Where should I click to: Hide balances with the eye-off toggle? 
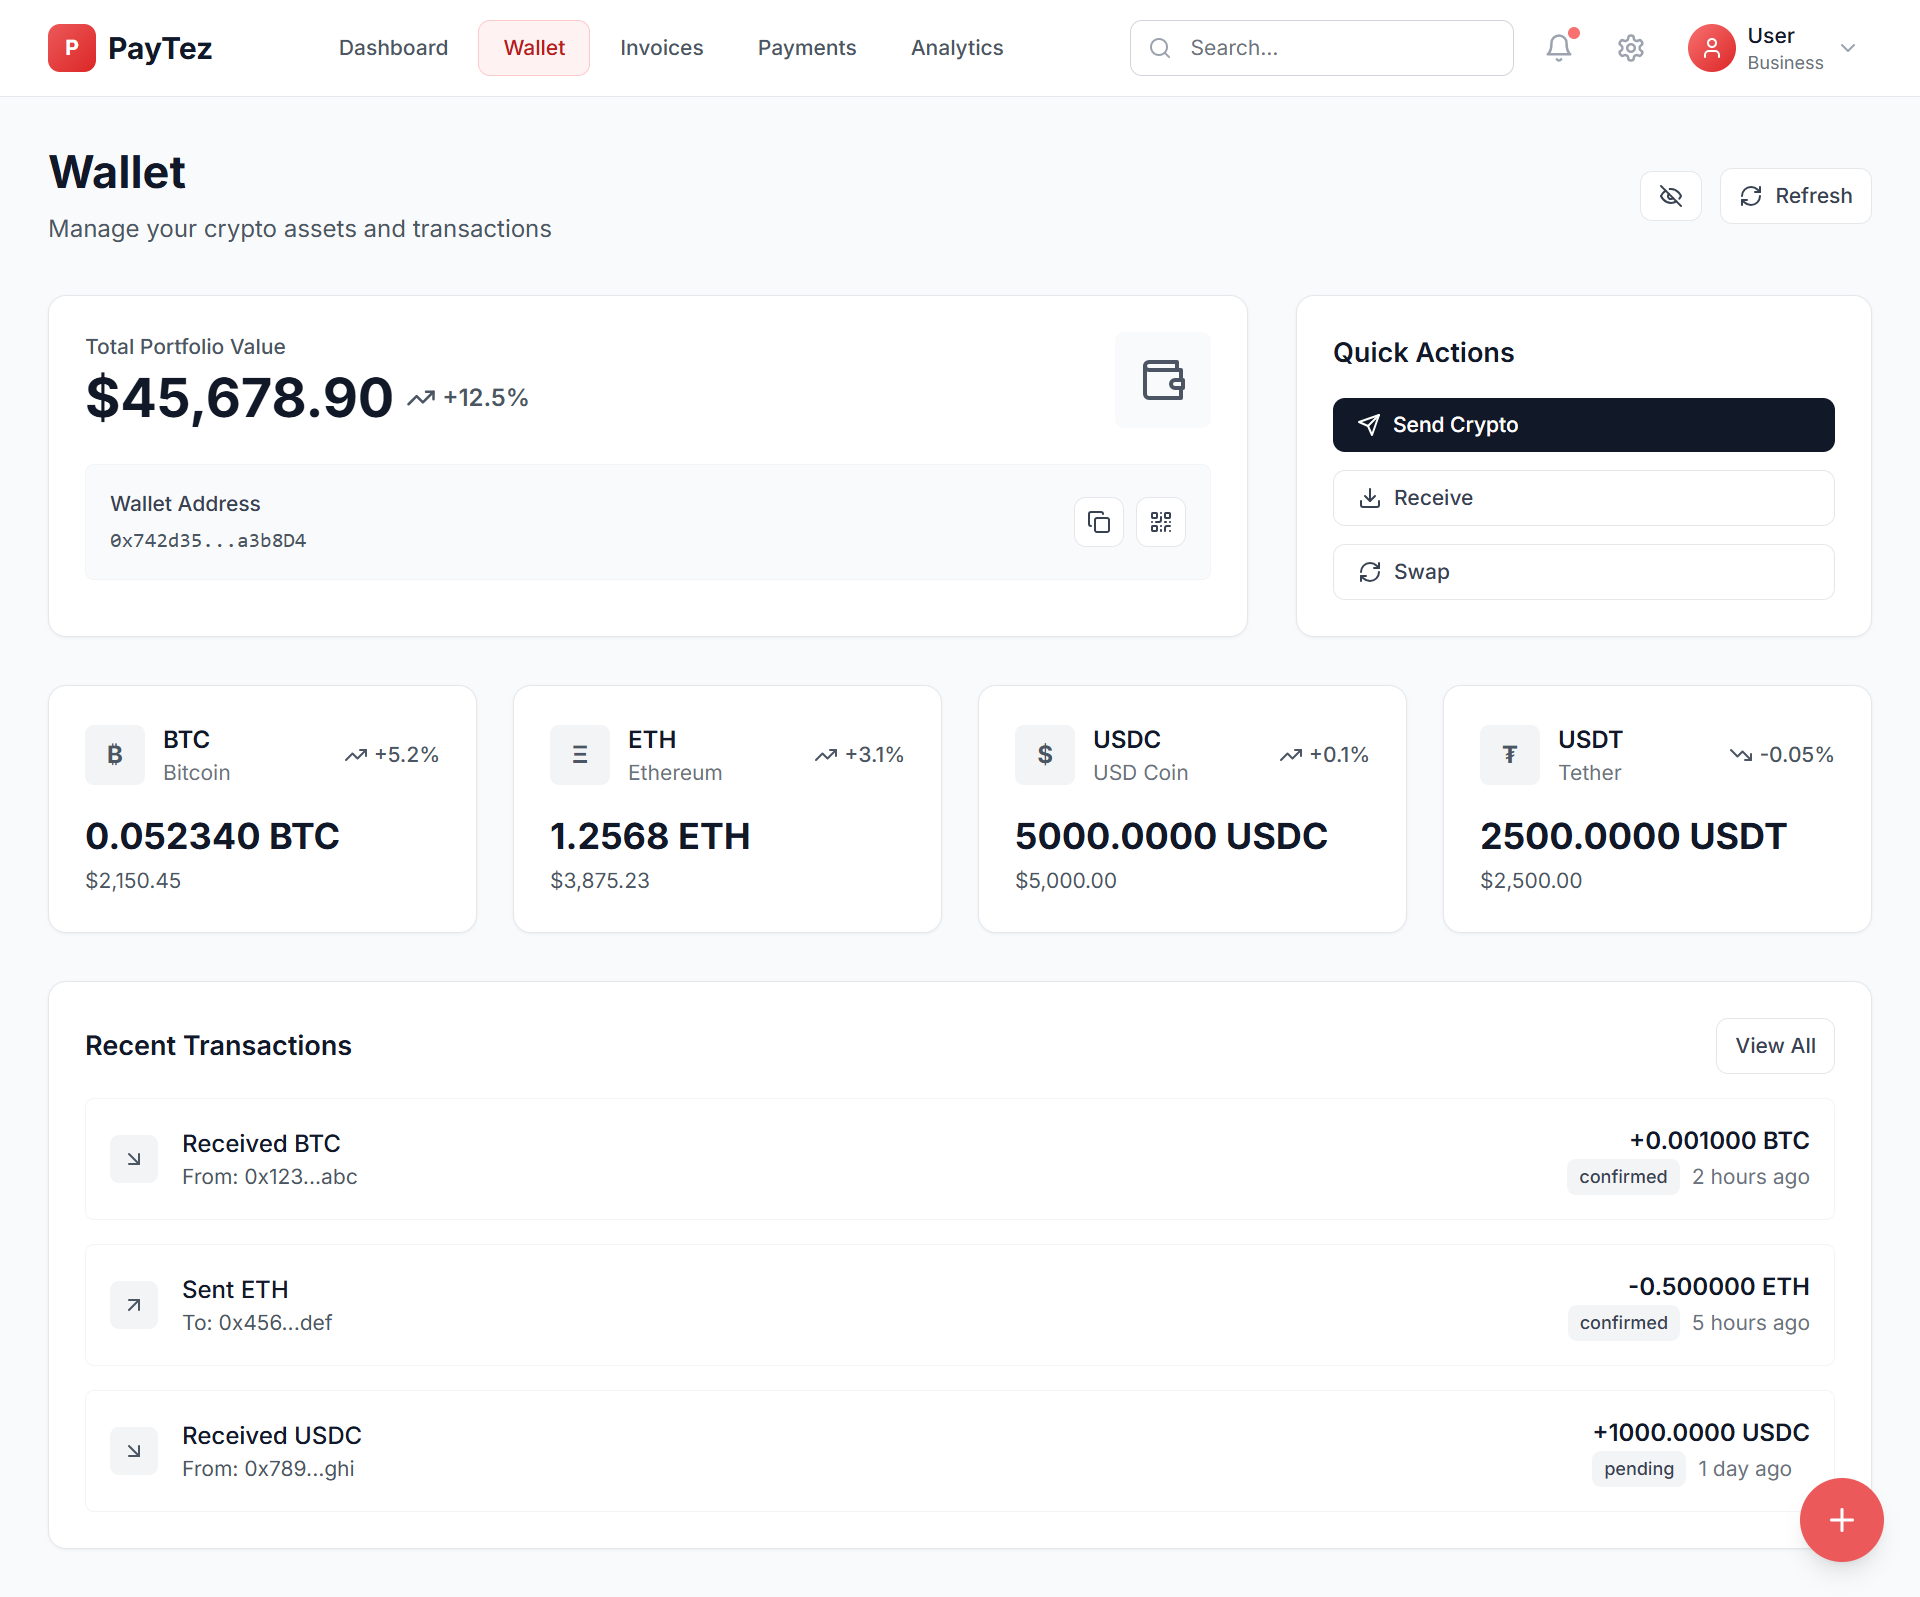1670,196
